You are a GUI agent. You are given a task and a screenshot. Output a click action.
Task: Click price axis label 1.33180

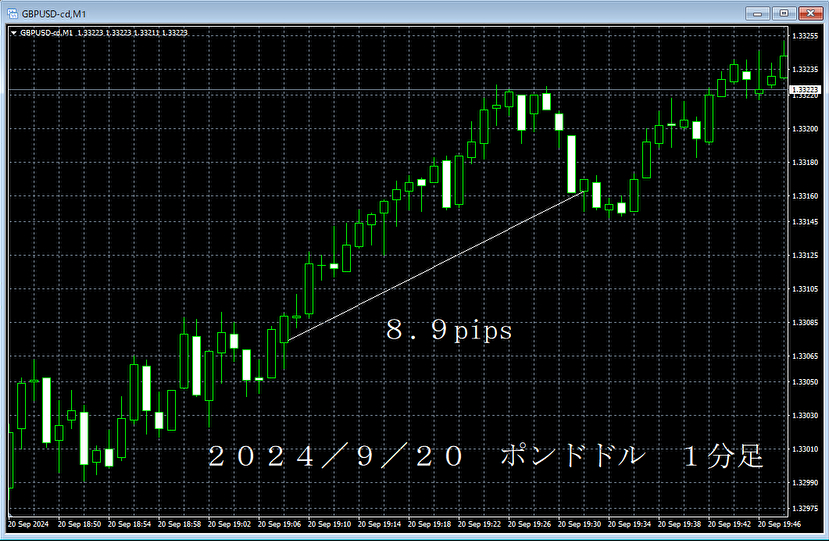point(805,162)
